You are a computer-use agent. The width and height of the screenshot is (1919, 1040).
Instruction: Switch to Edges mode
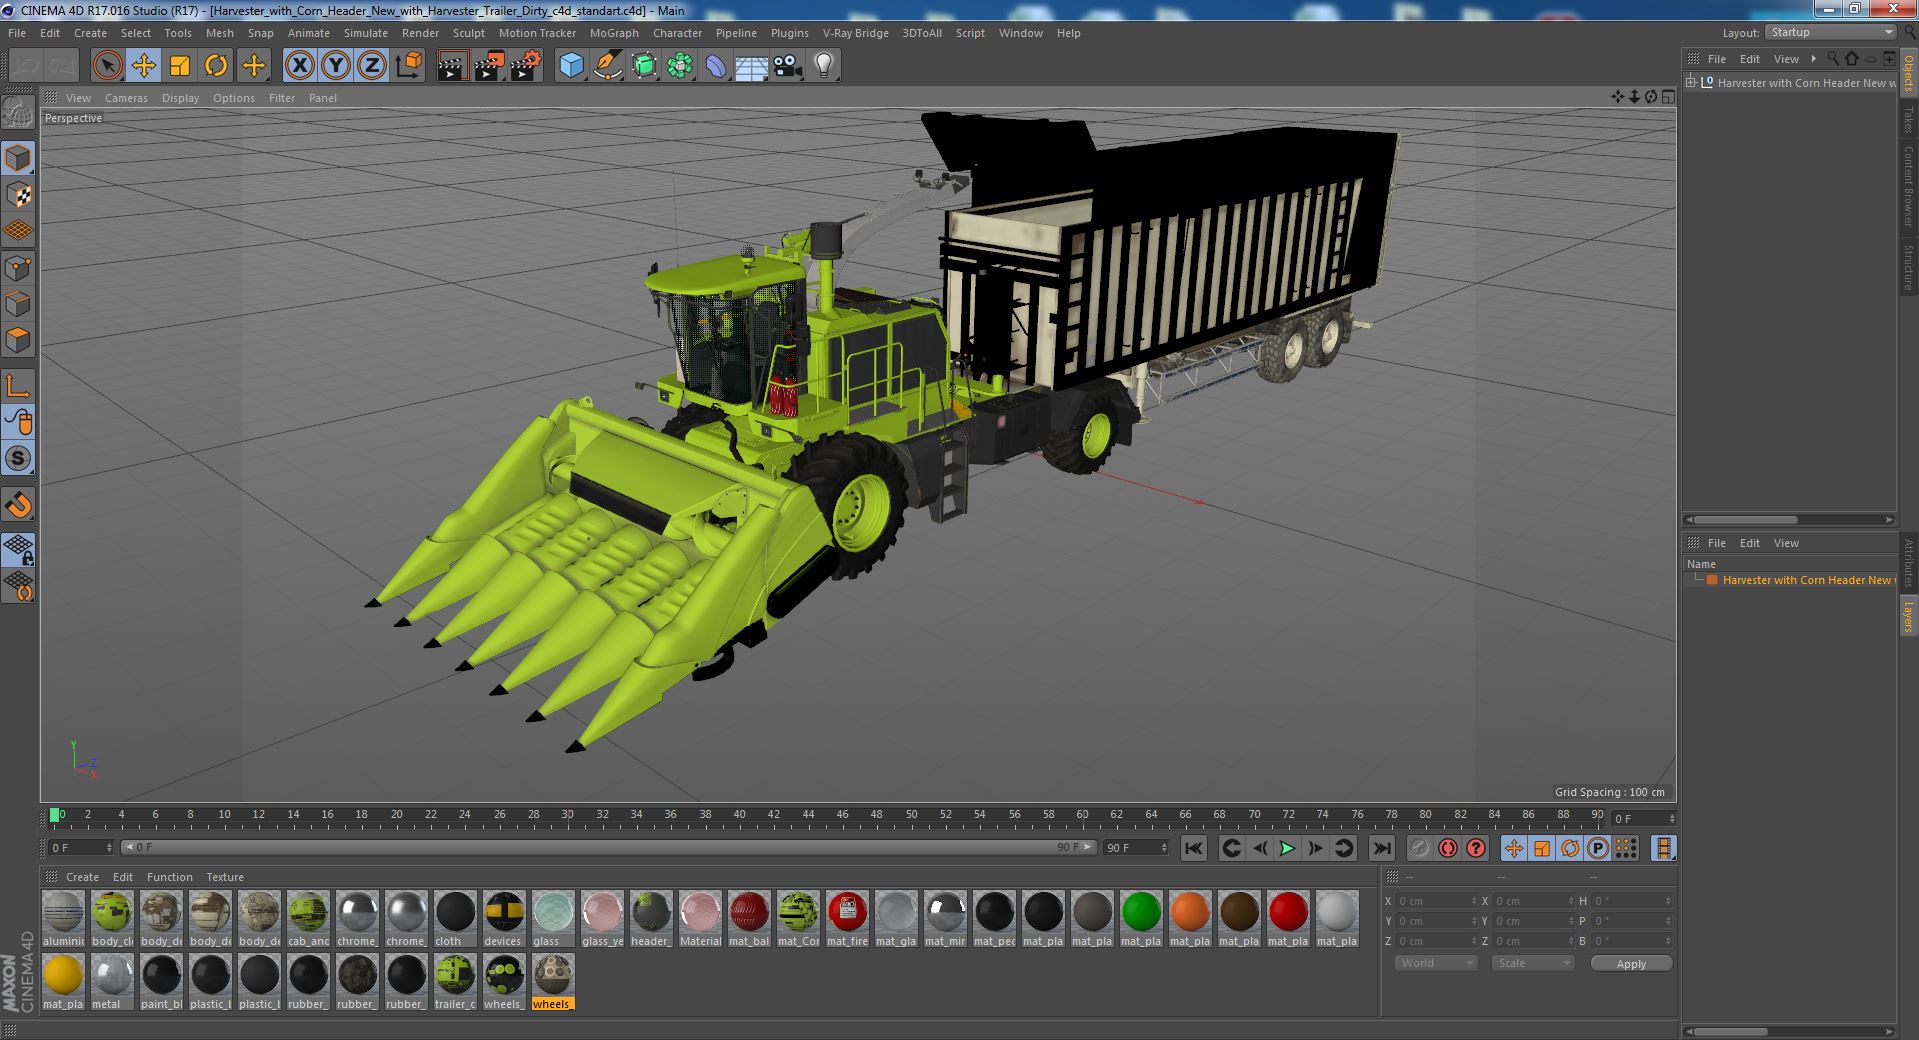pyautogui.click(x=18, y=304)
